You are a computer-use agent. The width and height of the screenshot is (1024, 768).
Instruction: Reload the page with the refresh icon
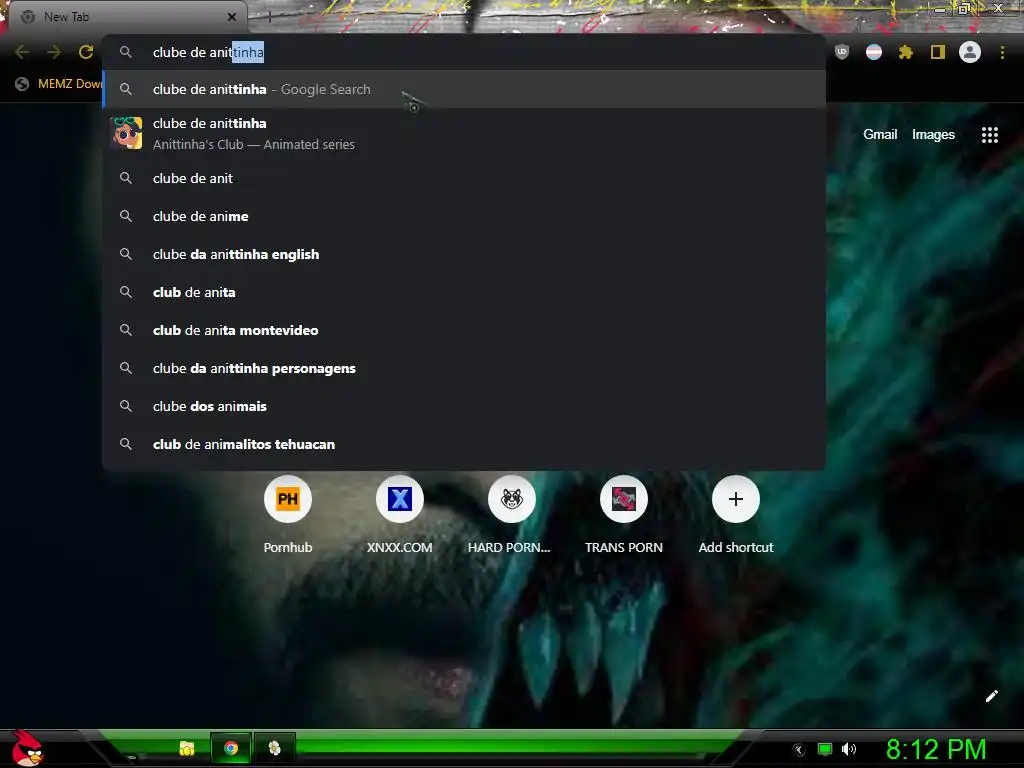[x=86, y=52]
